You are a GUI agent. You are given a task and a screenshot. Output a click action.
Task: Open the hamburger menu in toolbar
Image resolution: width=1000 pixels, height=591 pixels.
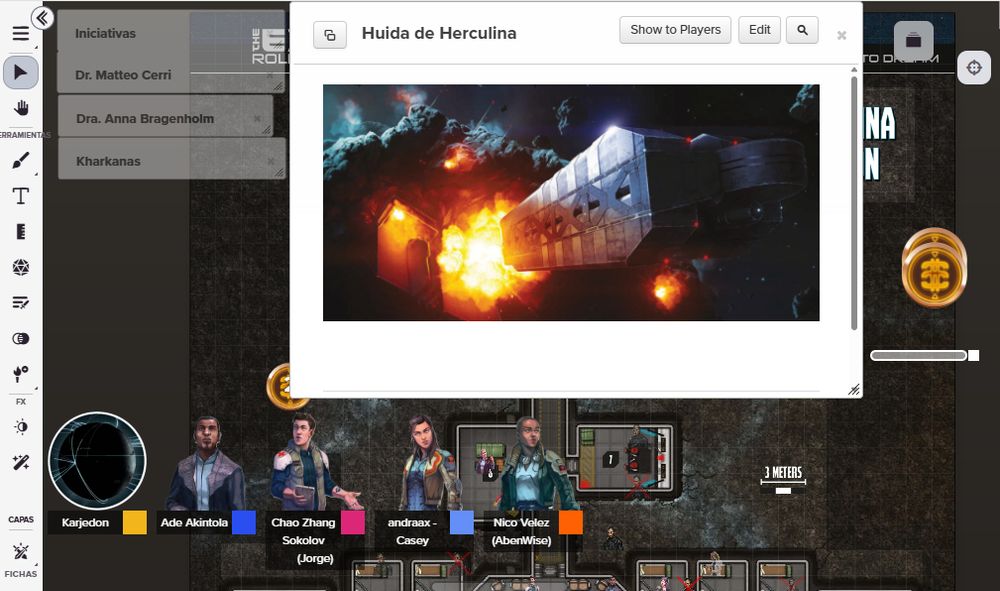click(x=20, y=33)
